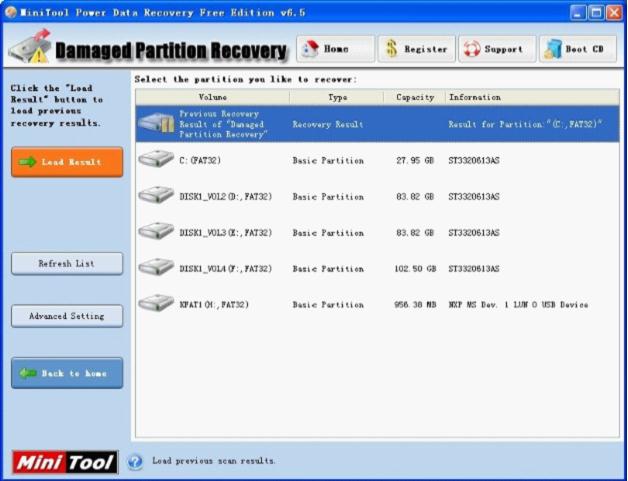
Task: Click the 102.50 GB capacity cell
Action: coord(415,269)
